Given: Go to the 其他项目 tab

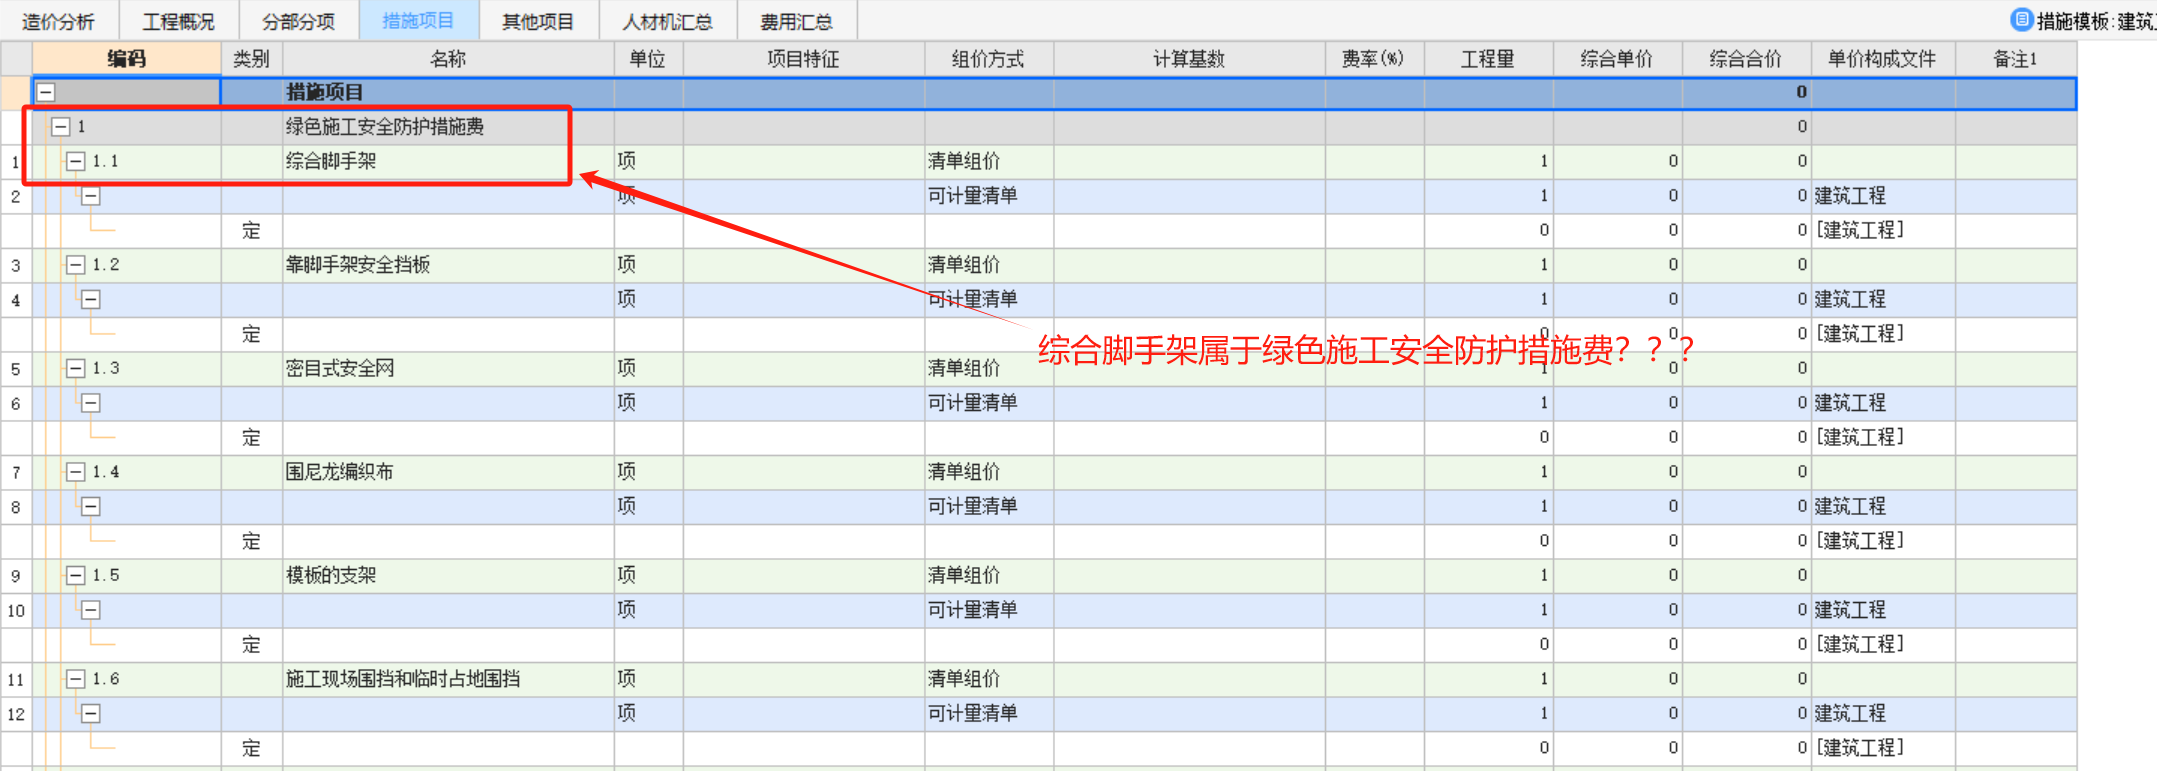Looking at the screenshot, I should tap(538, 21).
